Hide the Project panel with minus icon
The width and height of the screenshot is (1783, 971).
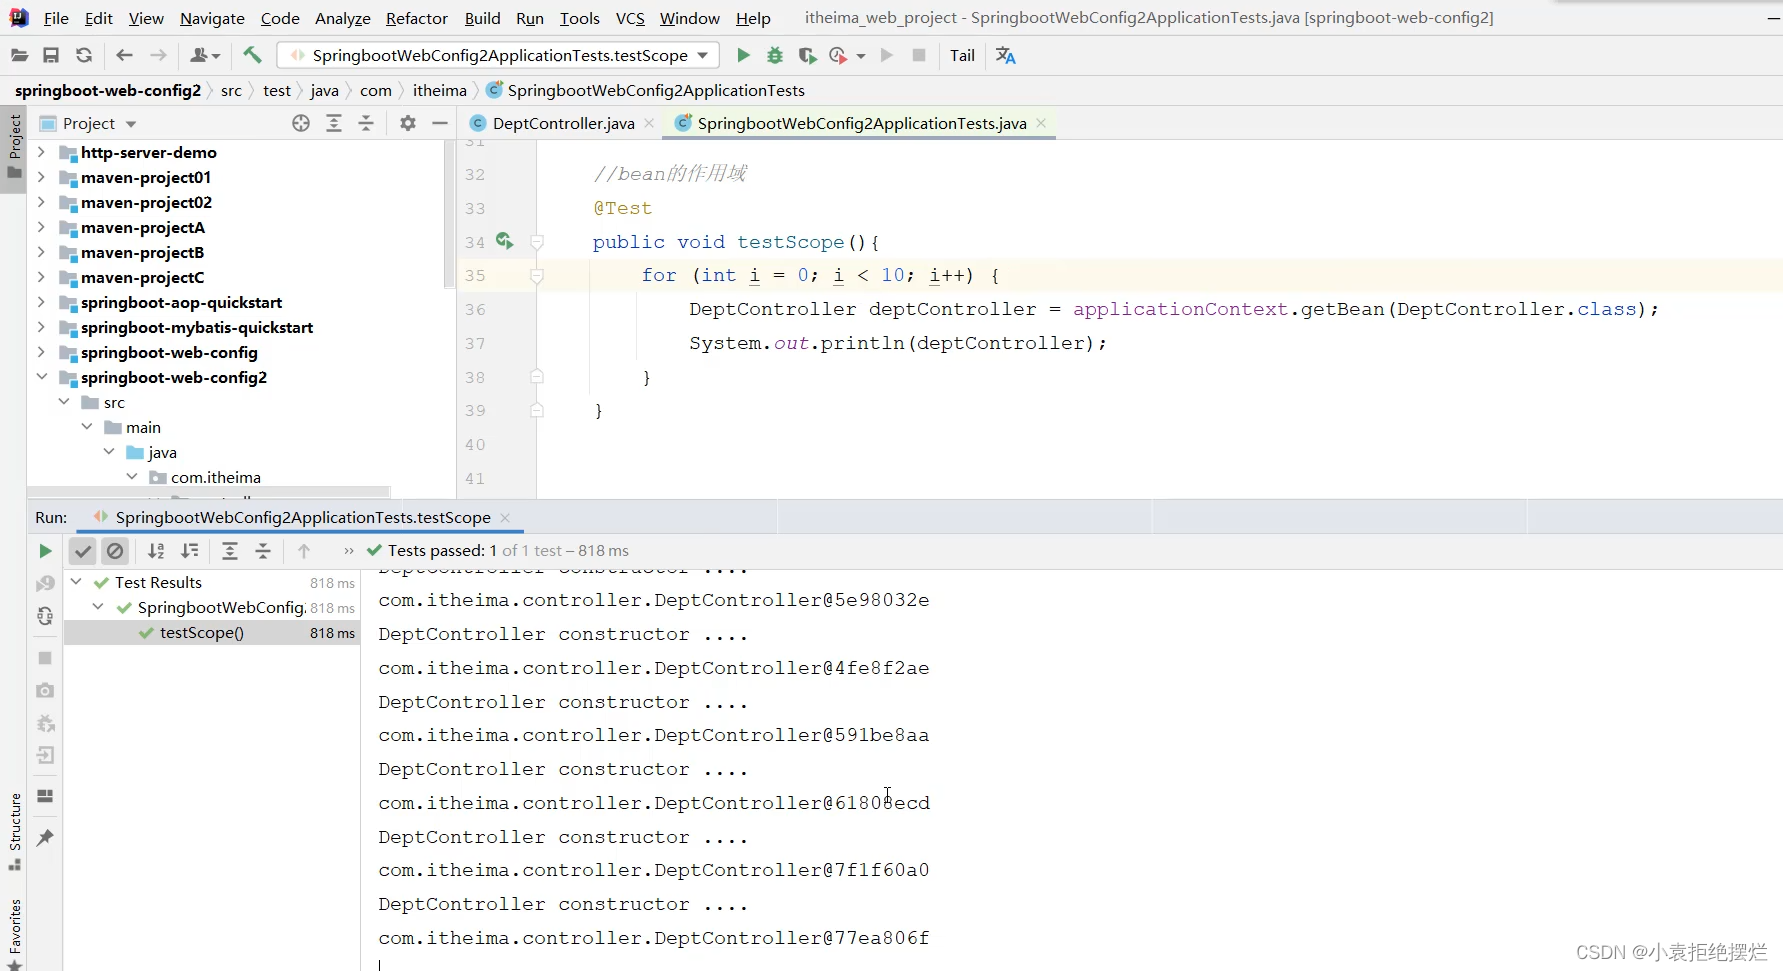click(440, 123)
